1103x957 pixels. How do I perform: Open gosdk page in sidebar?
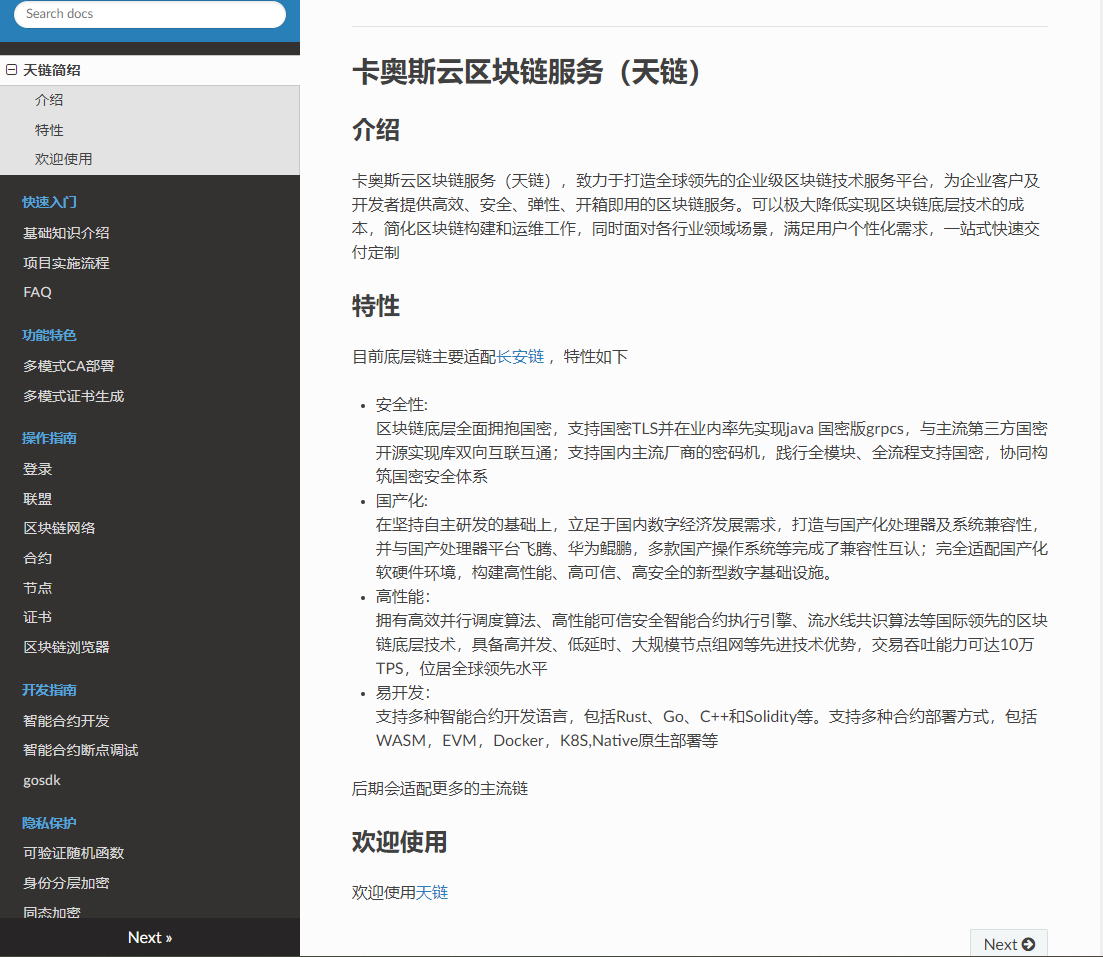(42, 780)
